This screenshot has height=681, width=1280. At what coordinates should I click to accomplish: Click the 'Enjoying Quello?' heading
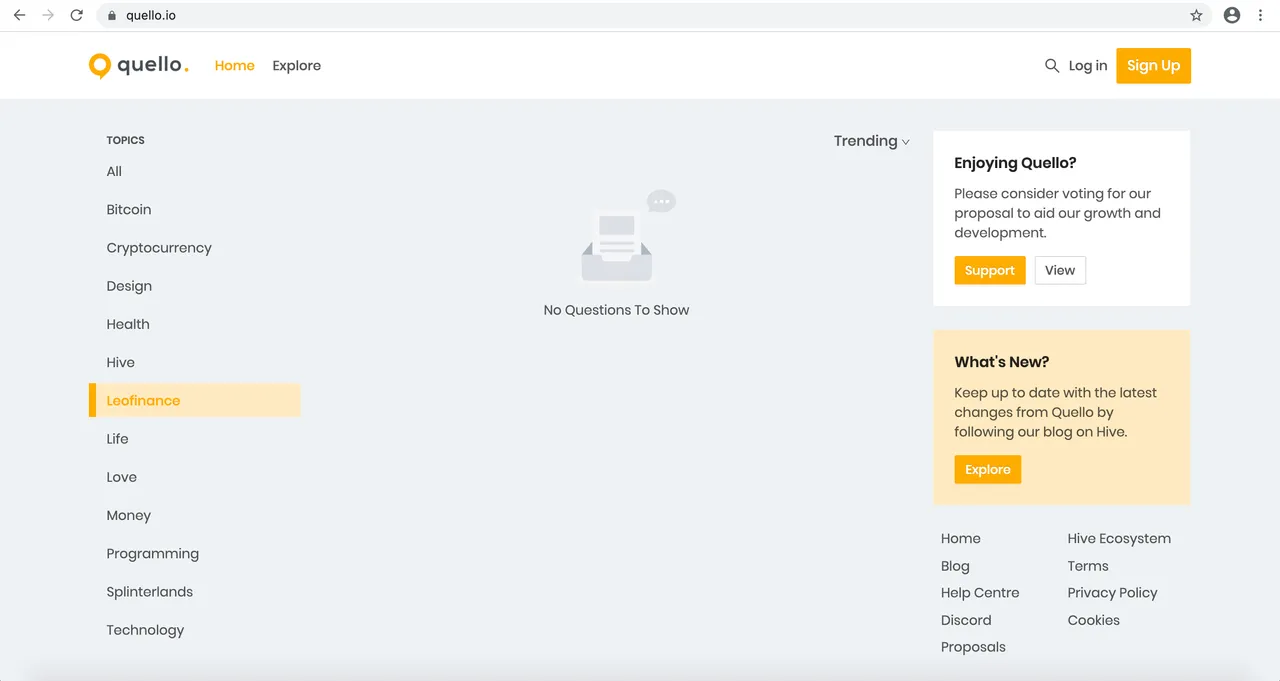1015,163
